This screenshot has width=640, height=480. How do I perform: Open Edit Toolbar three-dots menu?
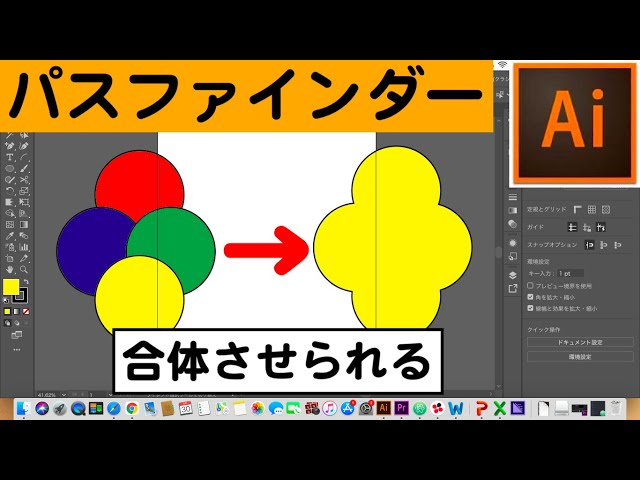[16, 350]
